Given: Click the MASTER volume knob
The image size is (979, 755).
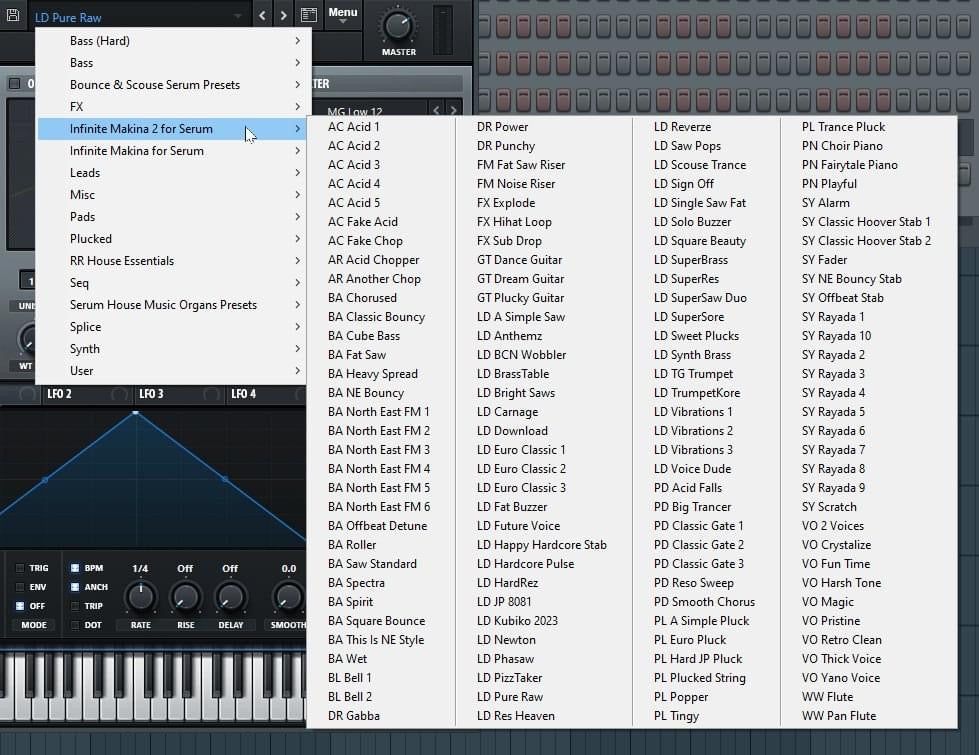Looking at the screenshot, I should point(398,24).
